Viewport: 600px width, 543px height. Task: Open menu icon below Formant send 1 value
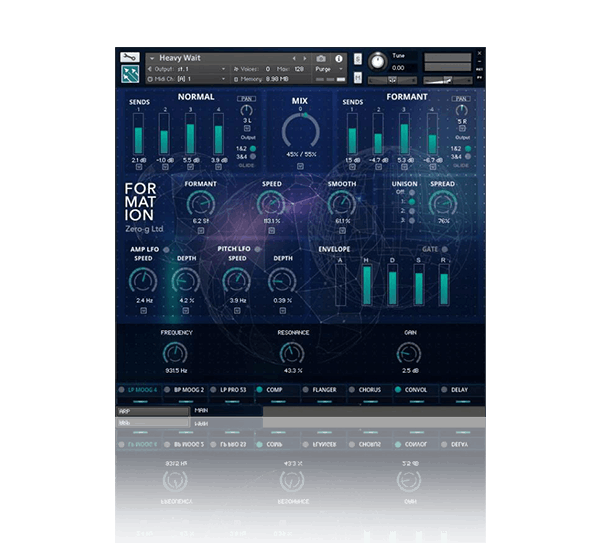tap(352, 167)
